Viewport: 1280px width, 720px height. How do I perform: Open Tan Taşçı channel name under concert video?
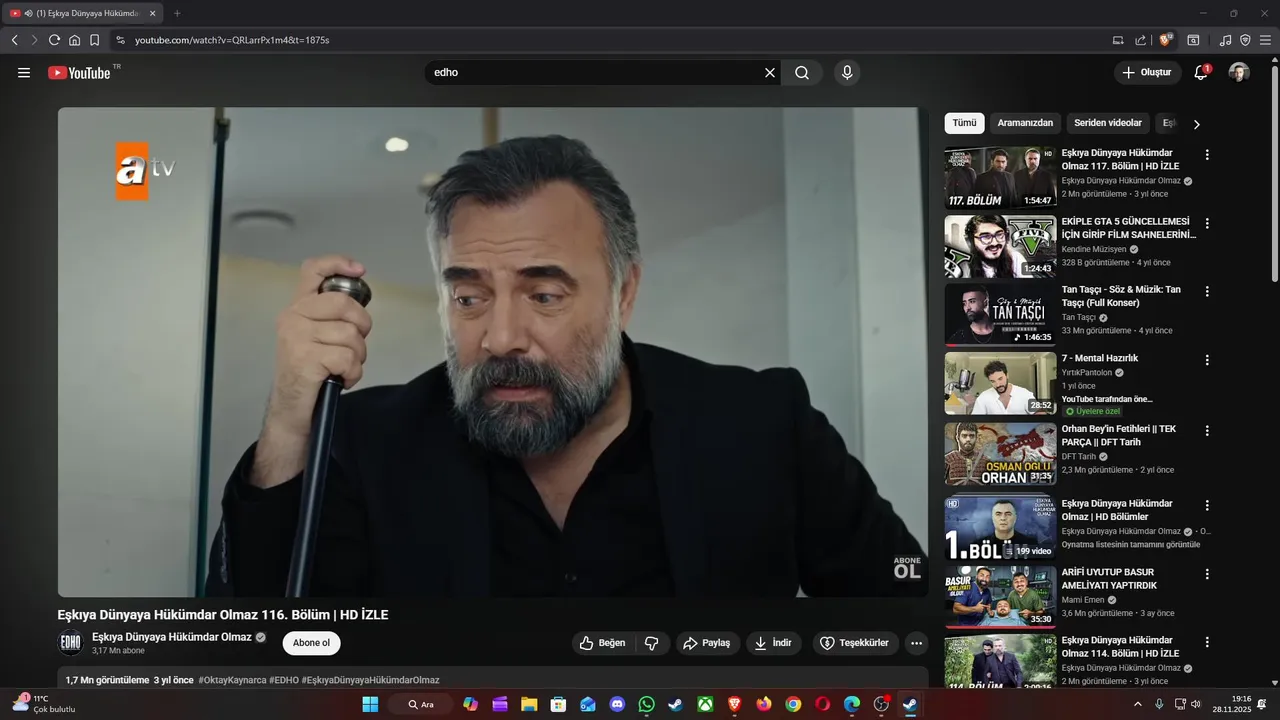point(1079,317)
